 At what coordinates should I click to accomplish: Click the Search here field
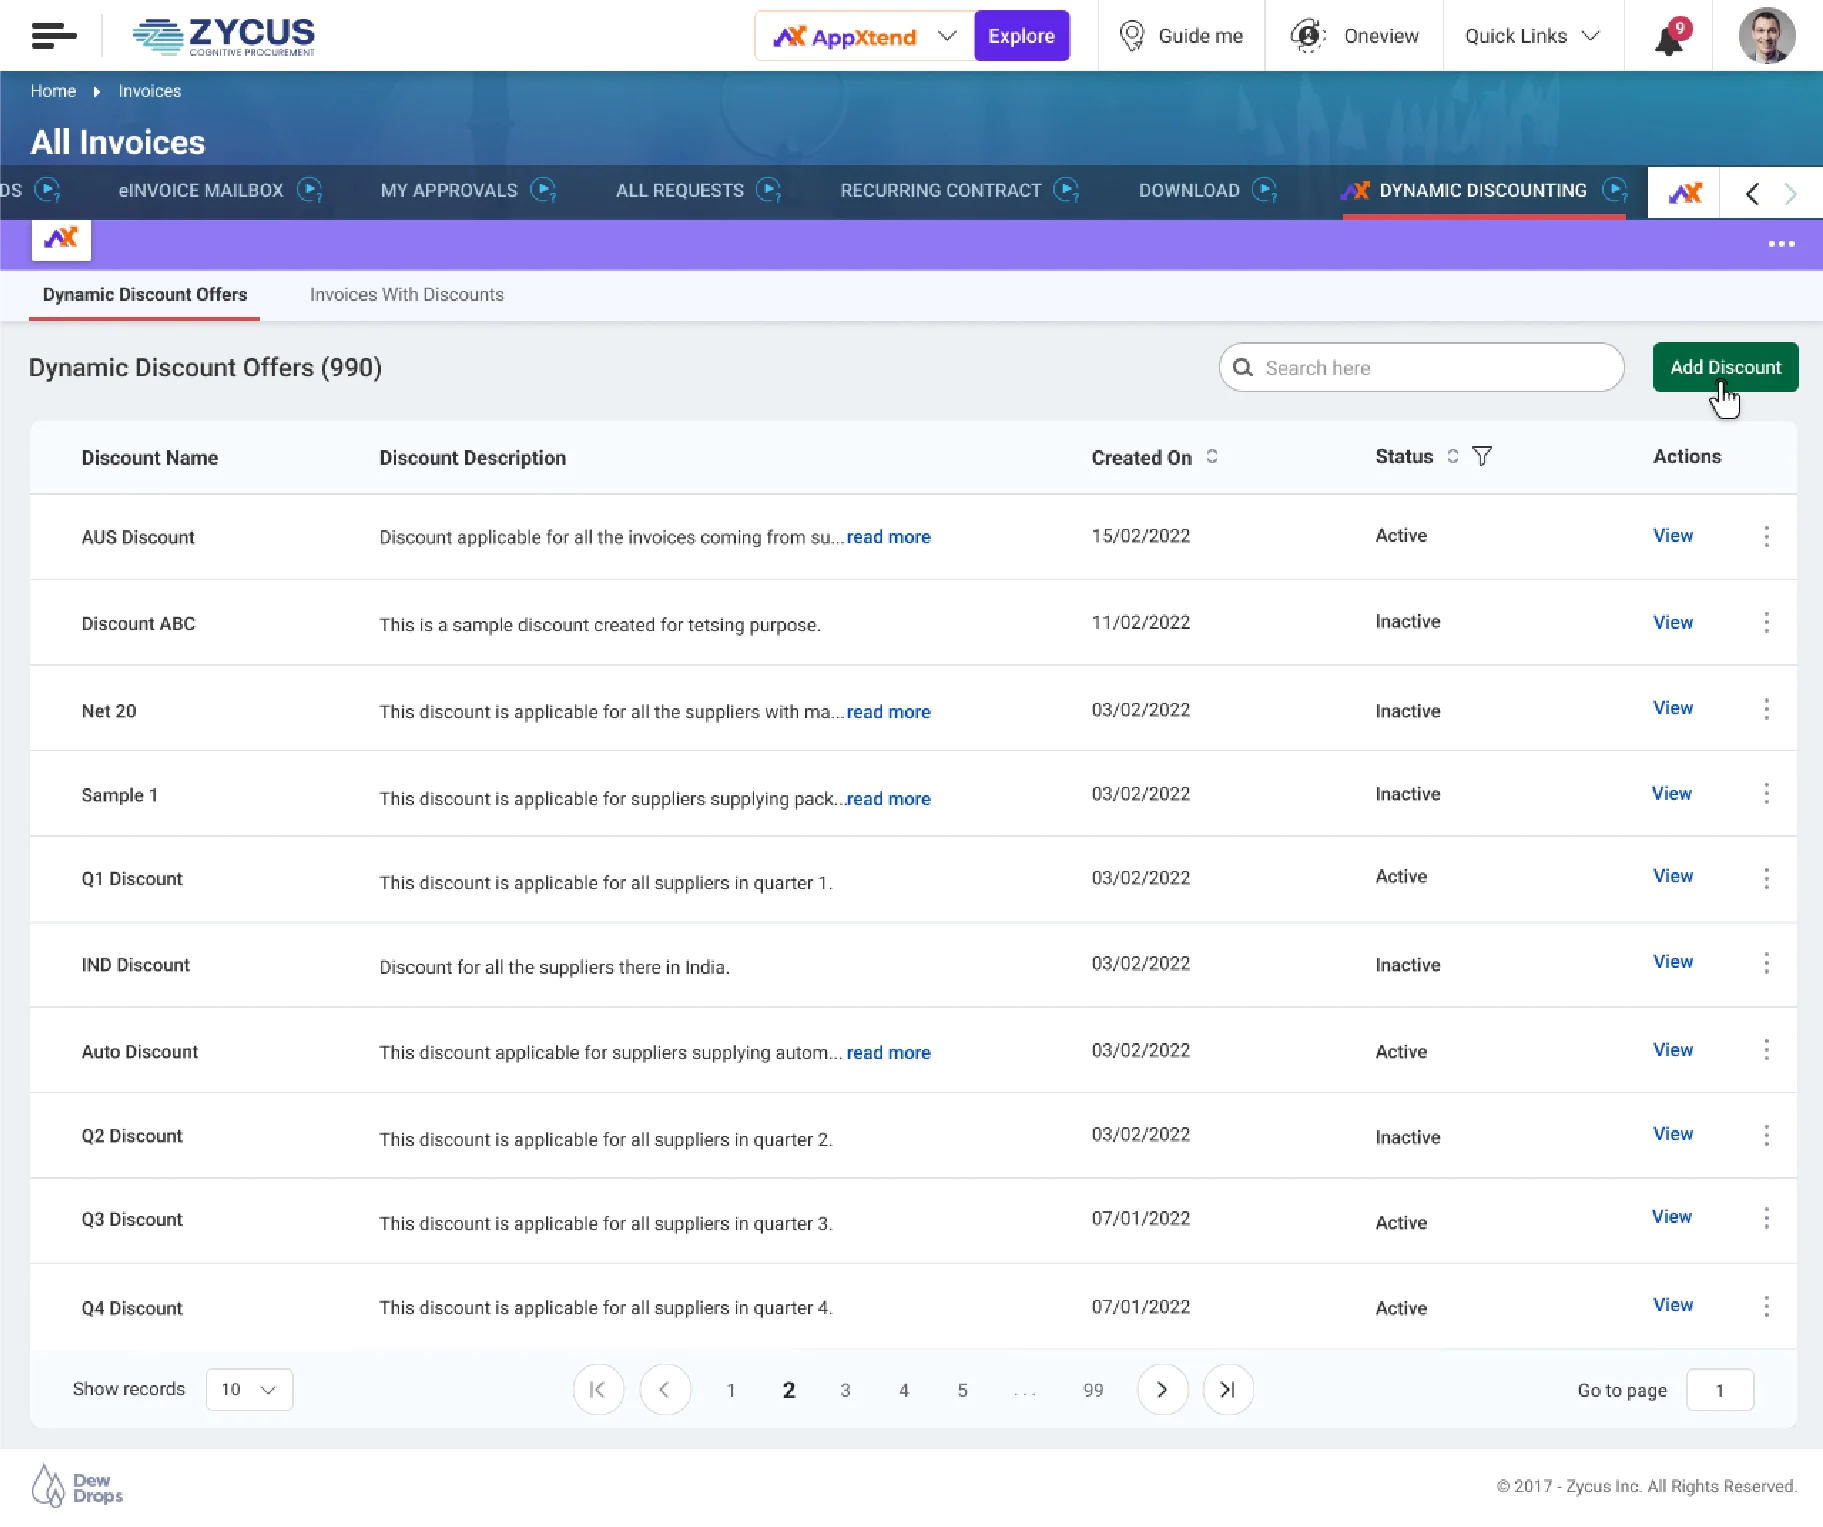pyautogui.click(x=1421, y=367)
